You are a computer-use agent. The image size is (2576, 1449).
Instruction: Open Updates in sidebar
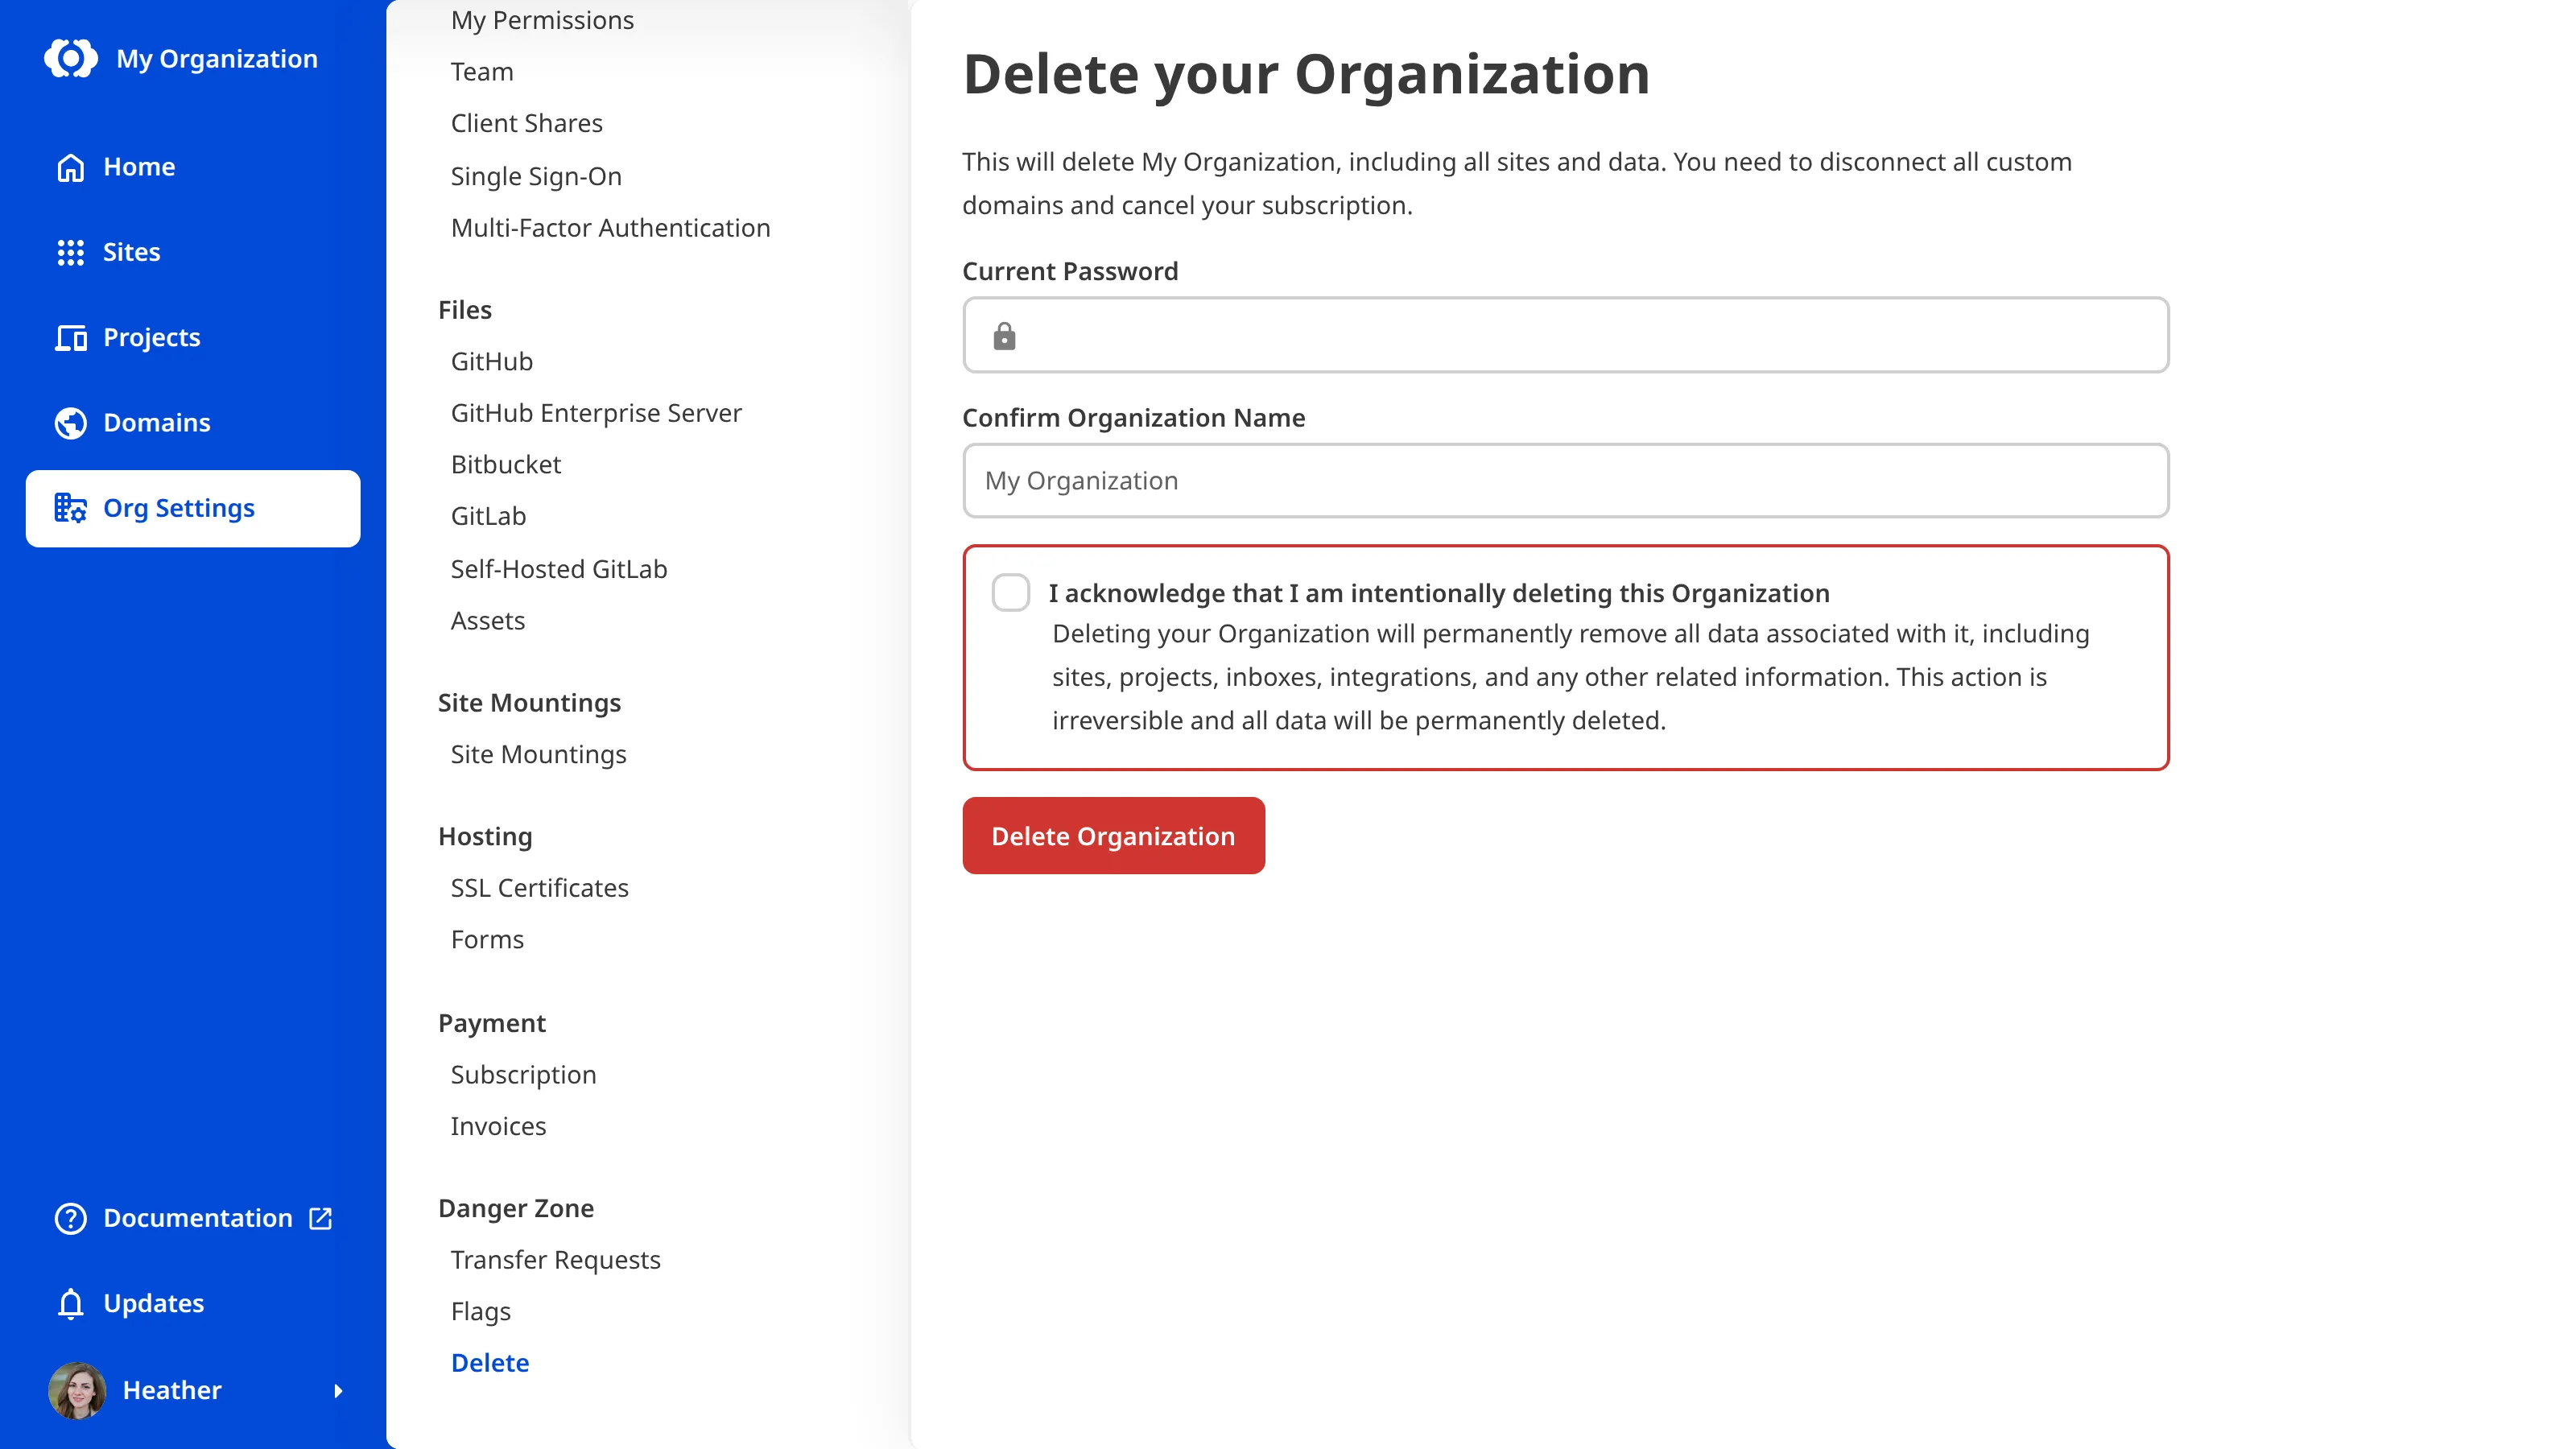[193, 1304]
